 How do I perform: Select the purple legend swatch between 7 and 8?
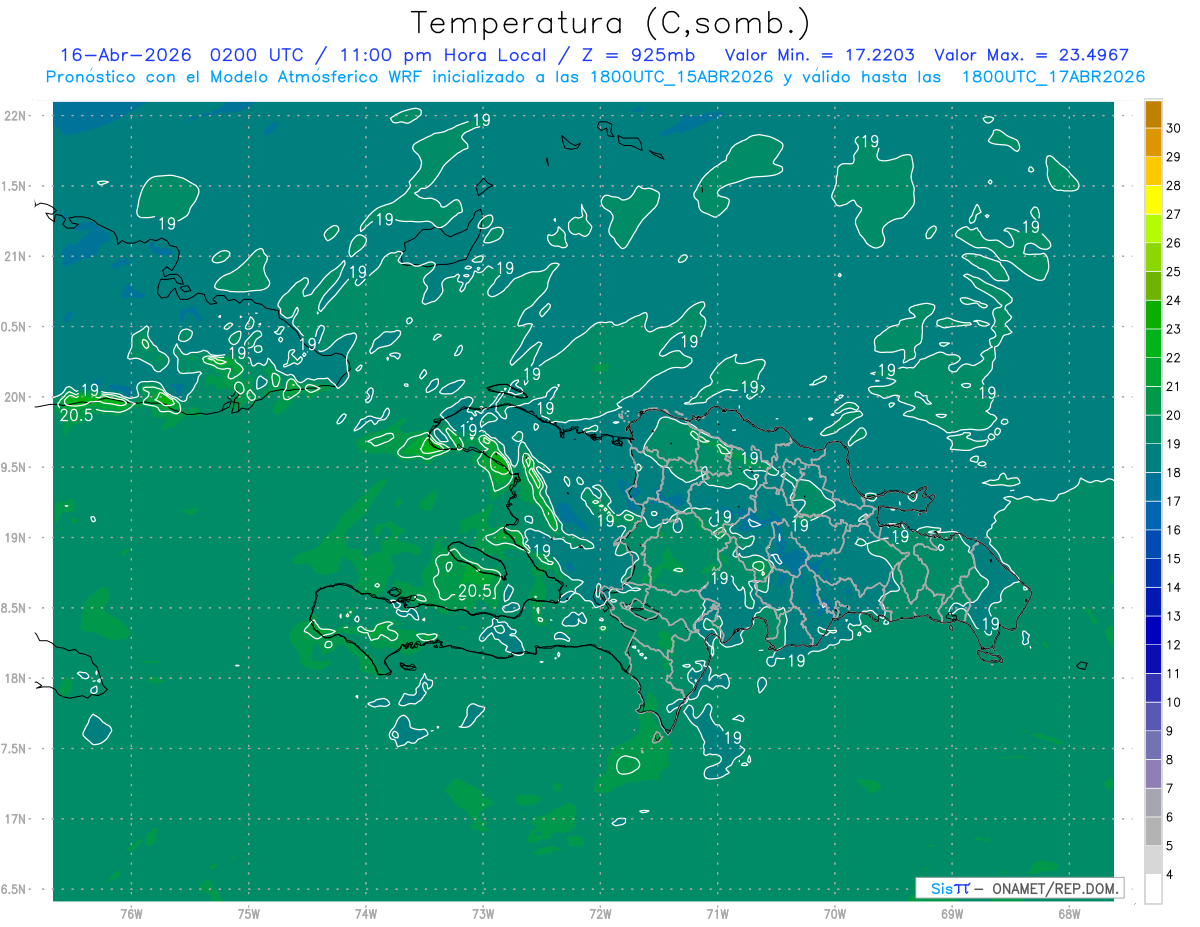click(x=1153, y=774)
